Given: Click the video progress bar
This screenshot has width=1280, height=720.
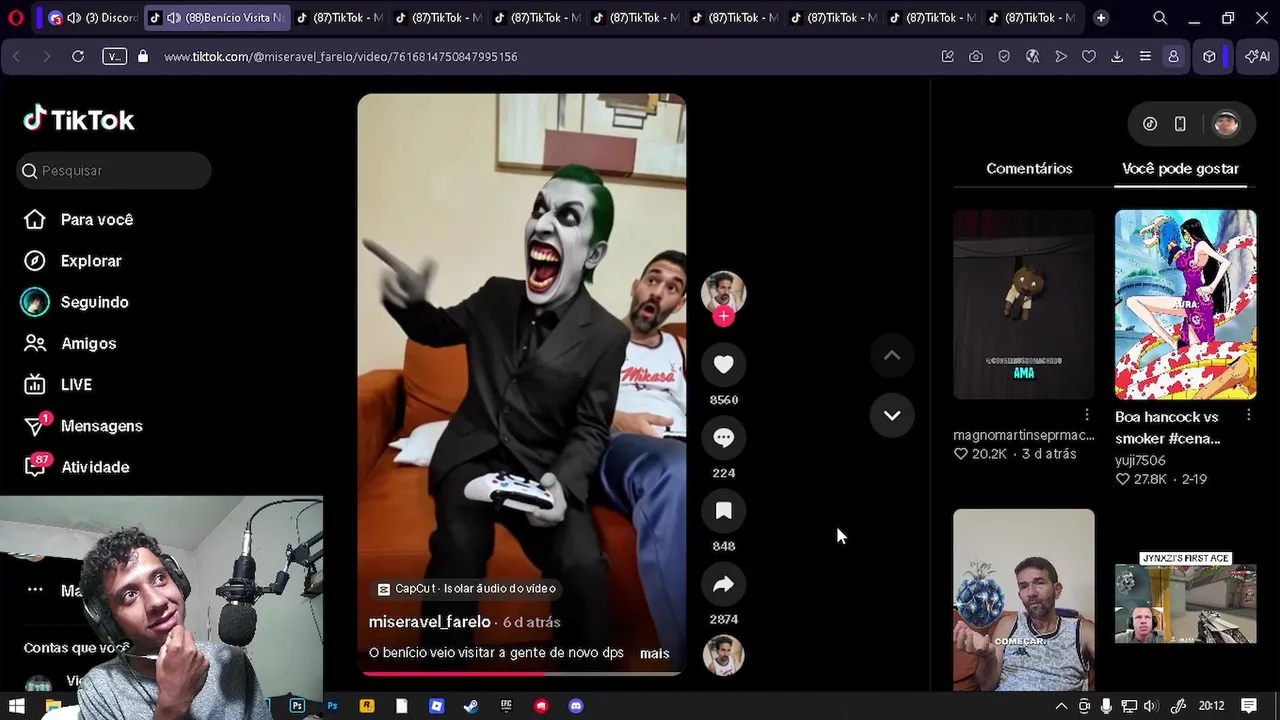Looking at the screenshot, I should (522, 673).
